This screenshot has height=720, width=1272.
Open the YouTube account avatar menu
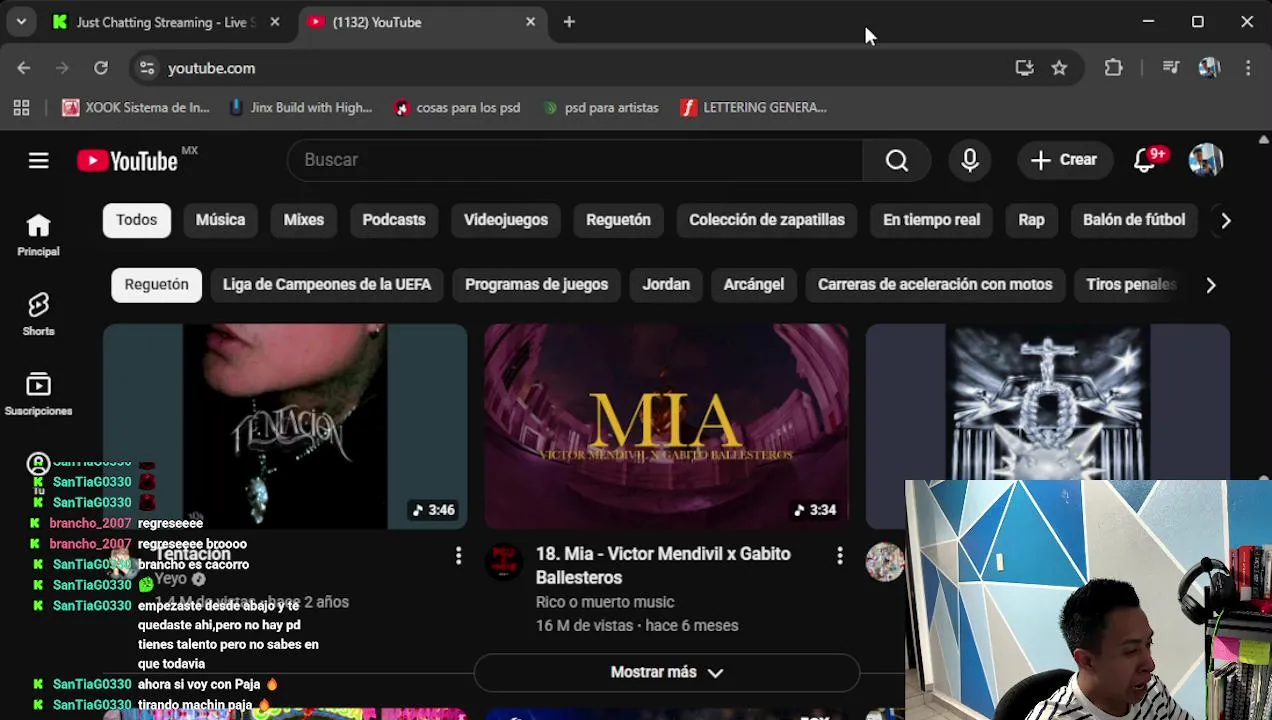1206,160
